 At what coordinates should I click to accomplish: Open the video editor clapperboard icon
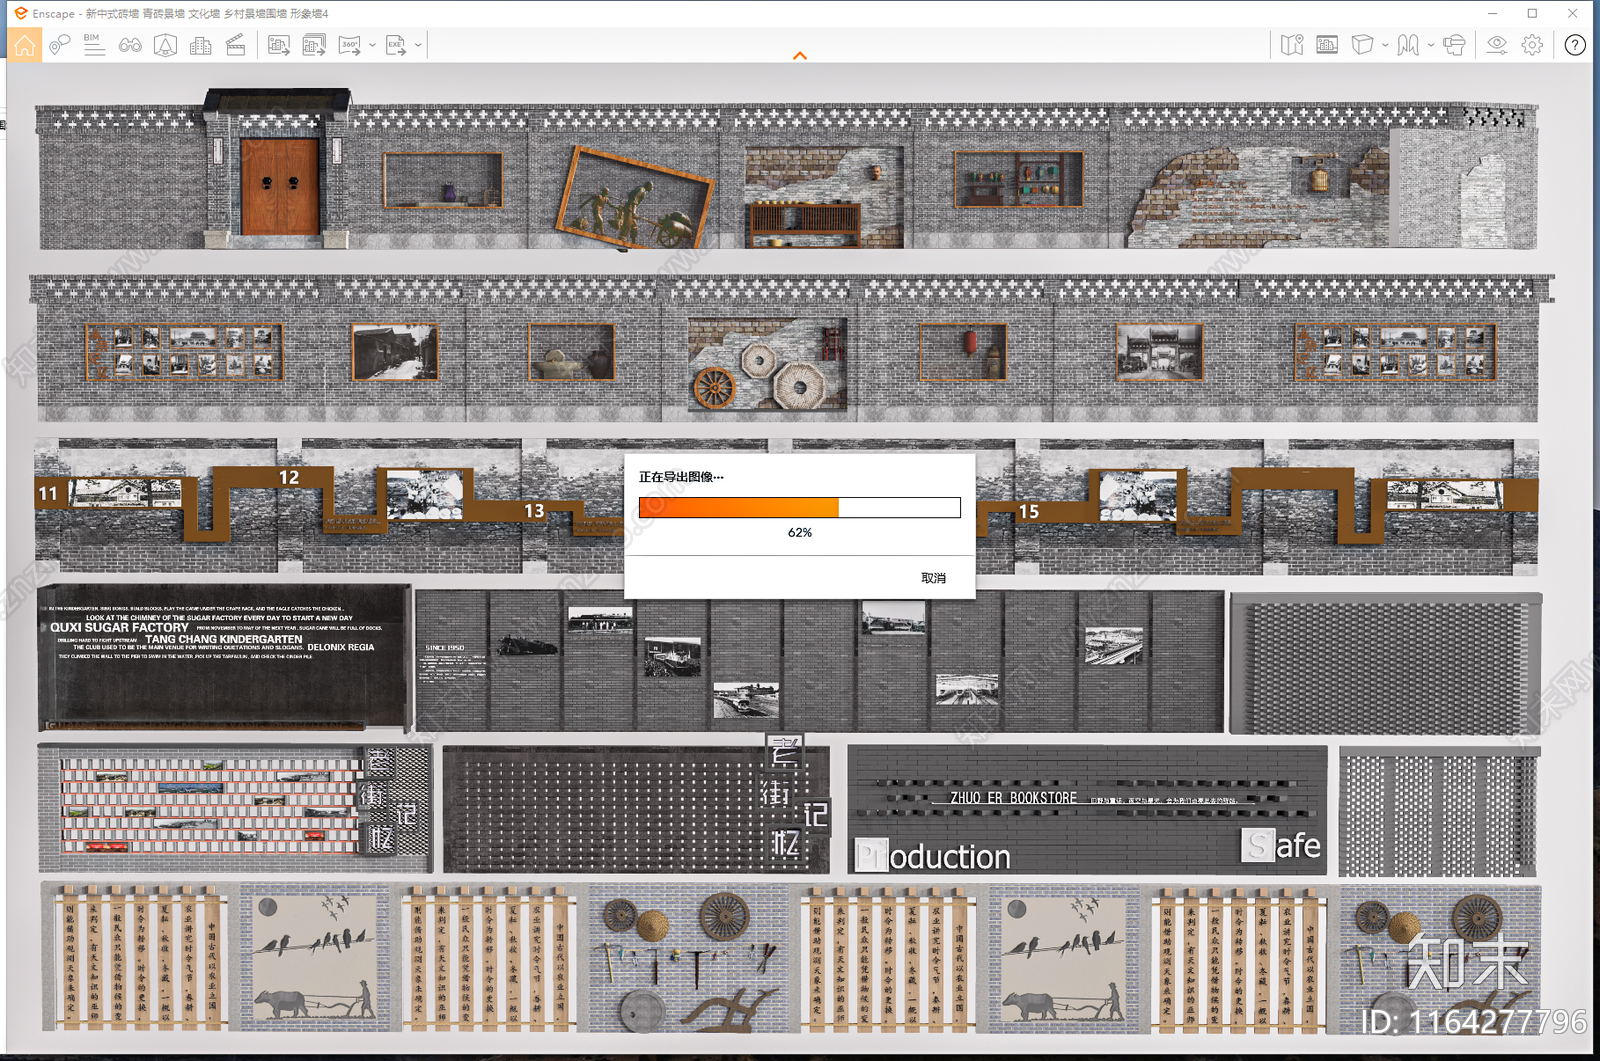pos(235,45)
